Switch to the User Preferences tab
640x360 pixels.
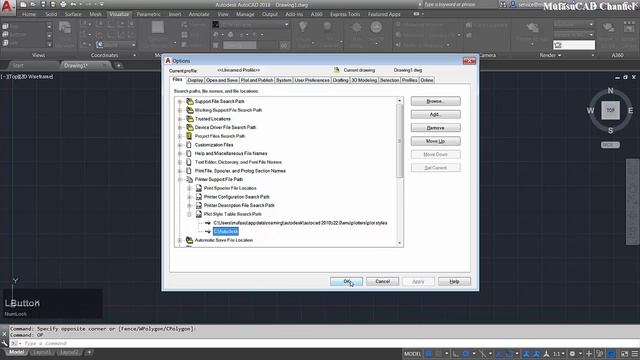tap(312, 80)
